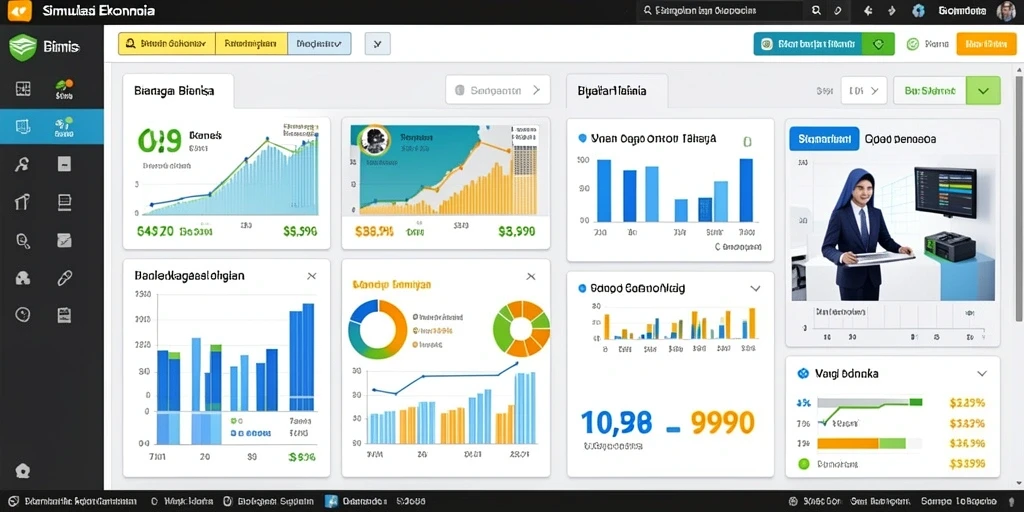Expand the green dropdown arrow next to Bu Skinnd
This screenshot has width=1024, height=512.
click(983, 90)
